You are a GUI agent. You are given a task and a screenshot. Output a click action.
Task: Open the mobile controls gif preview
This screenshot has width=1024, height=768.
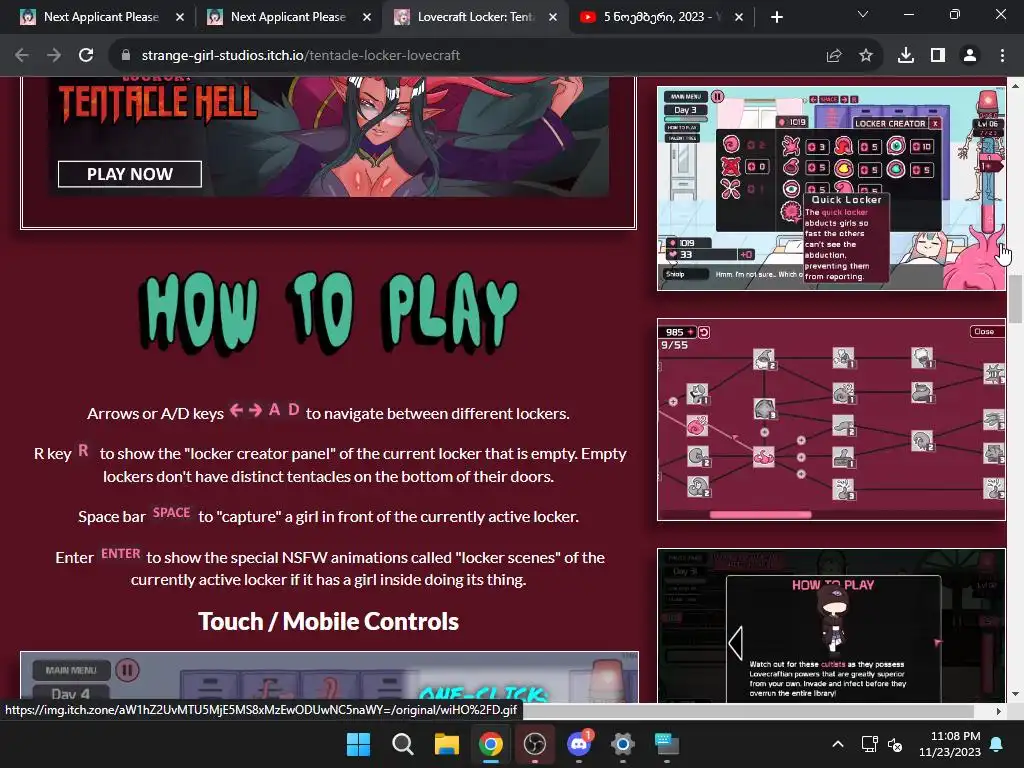(x=329, y=677)
